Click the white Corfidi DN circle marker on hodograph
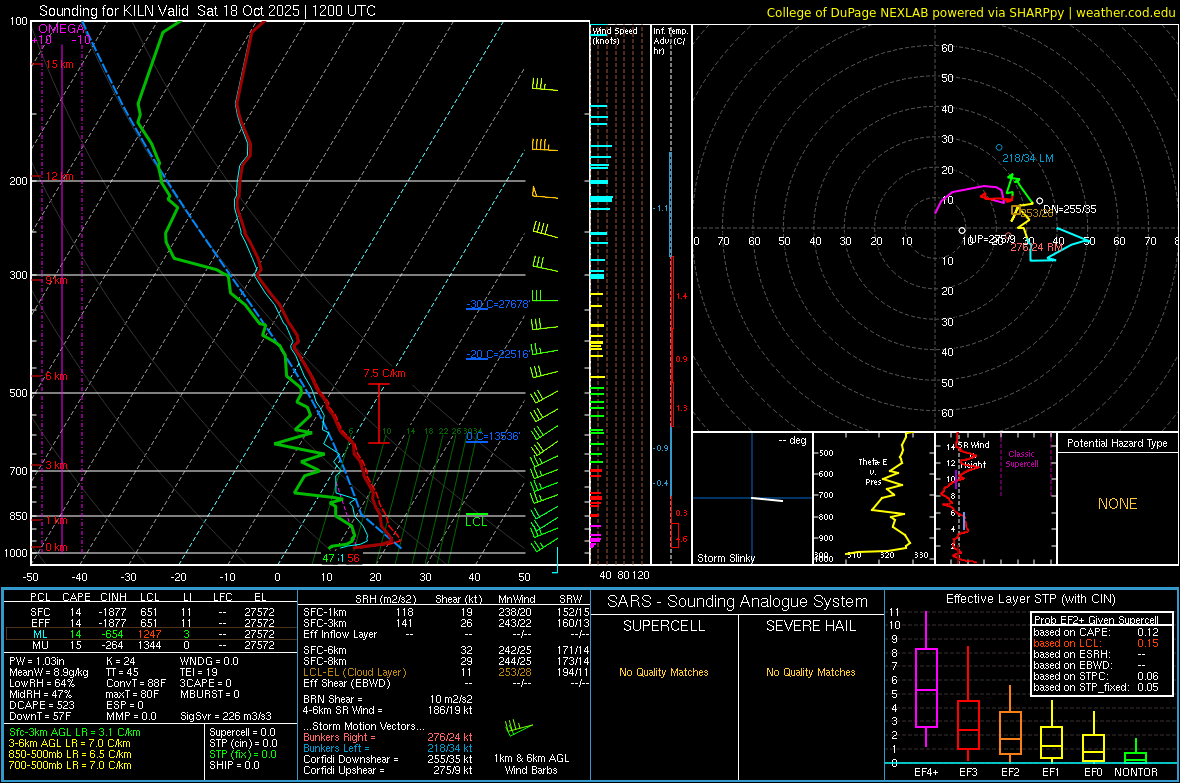Screen dimensions: 1180x783 click(x=1039, y=201)
